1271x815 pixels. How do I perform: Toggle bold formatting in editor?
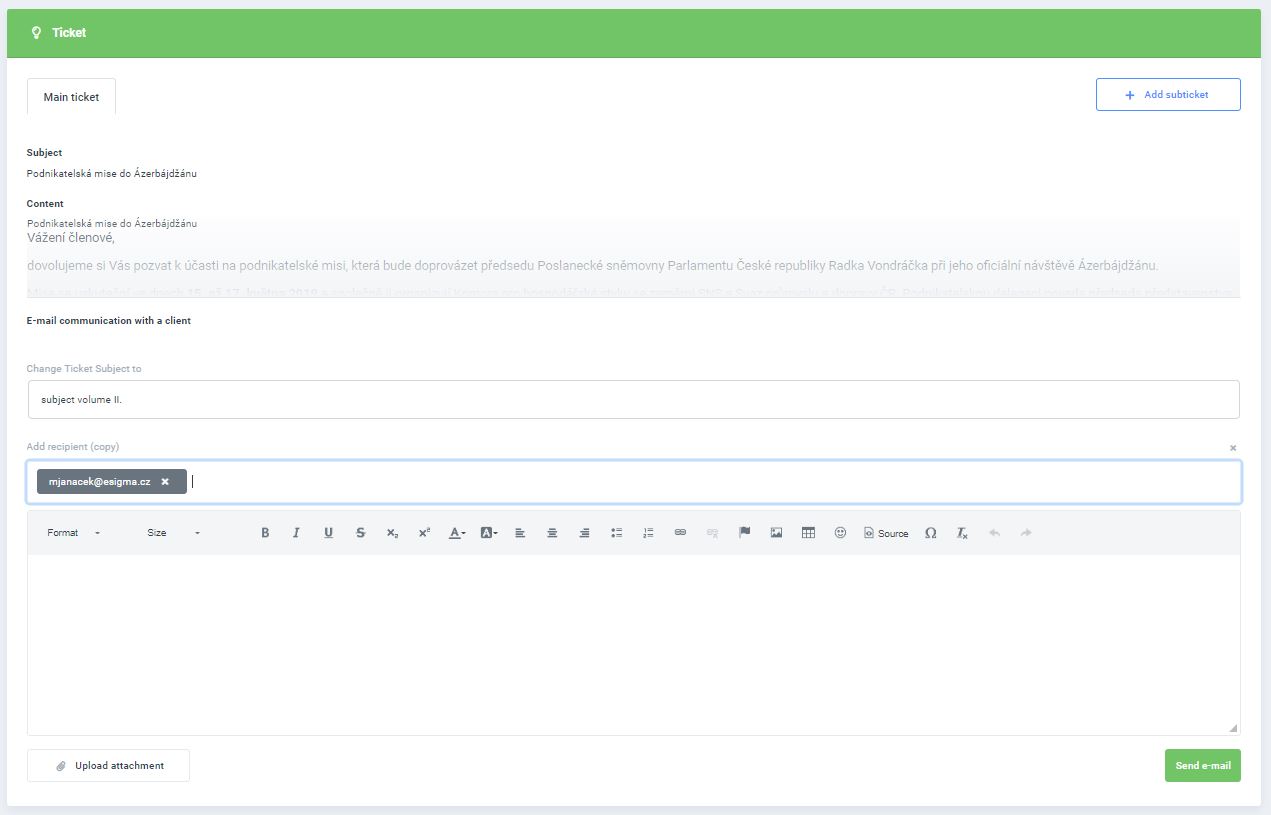click(265, 533)
